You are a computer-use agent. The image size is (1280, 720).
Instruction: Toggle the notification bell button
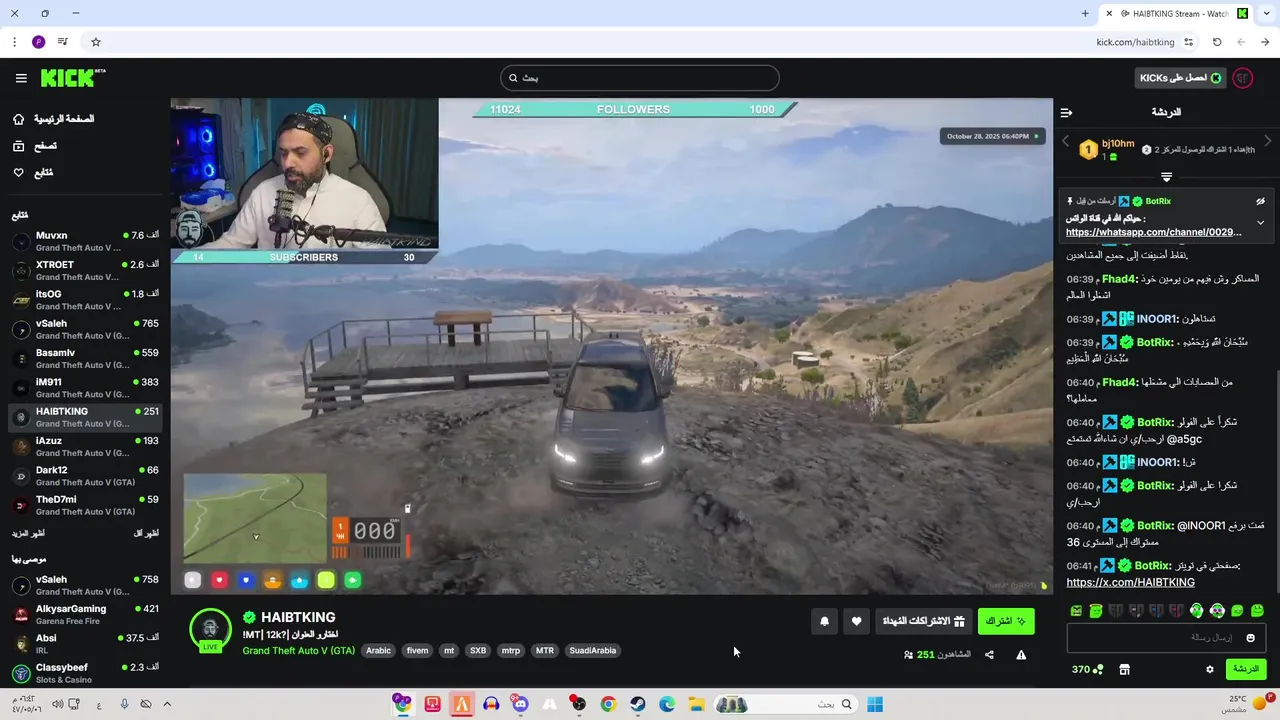click(x=824, y=621)
